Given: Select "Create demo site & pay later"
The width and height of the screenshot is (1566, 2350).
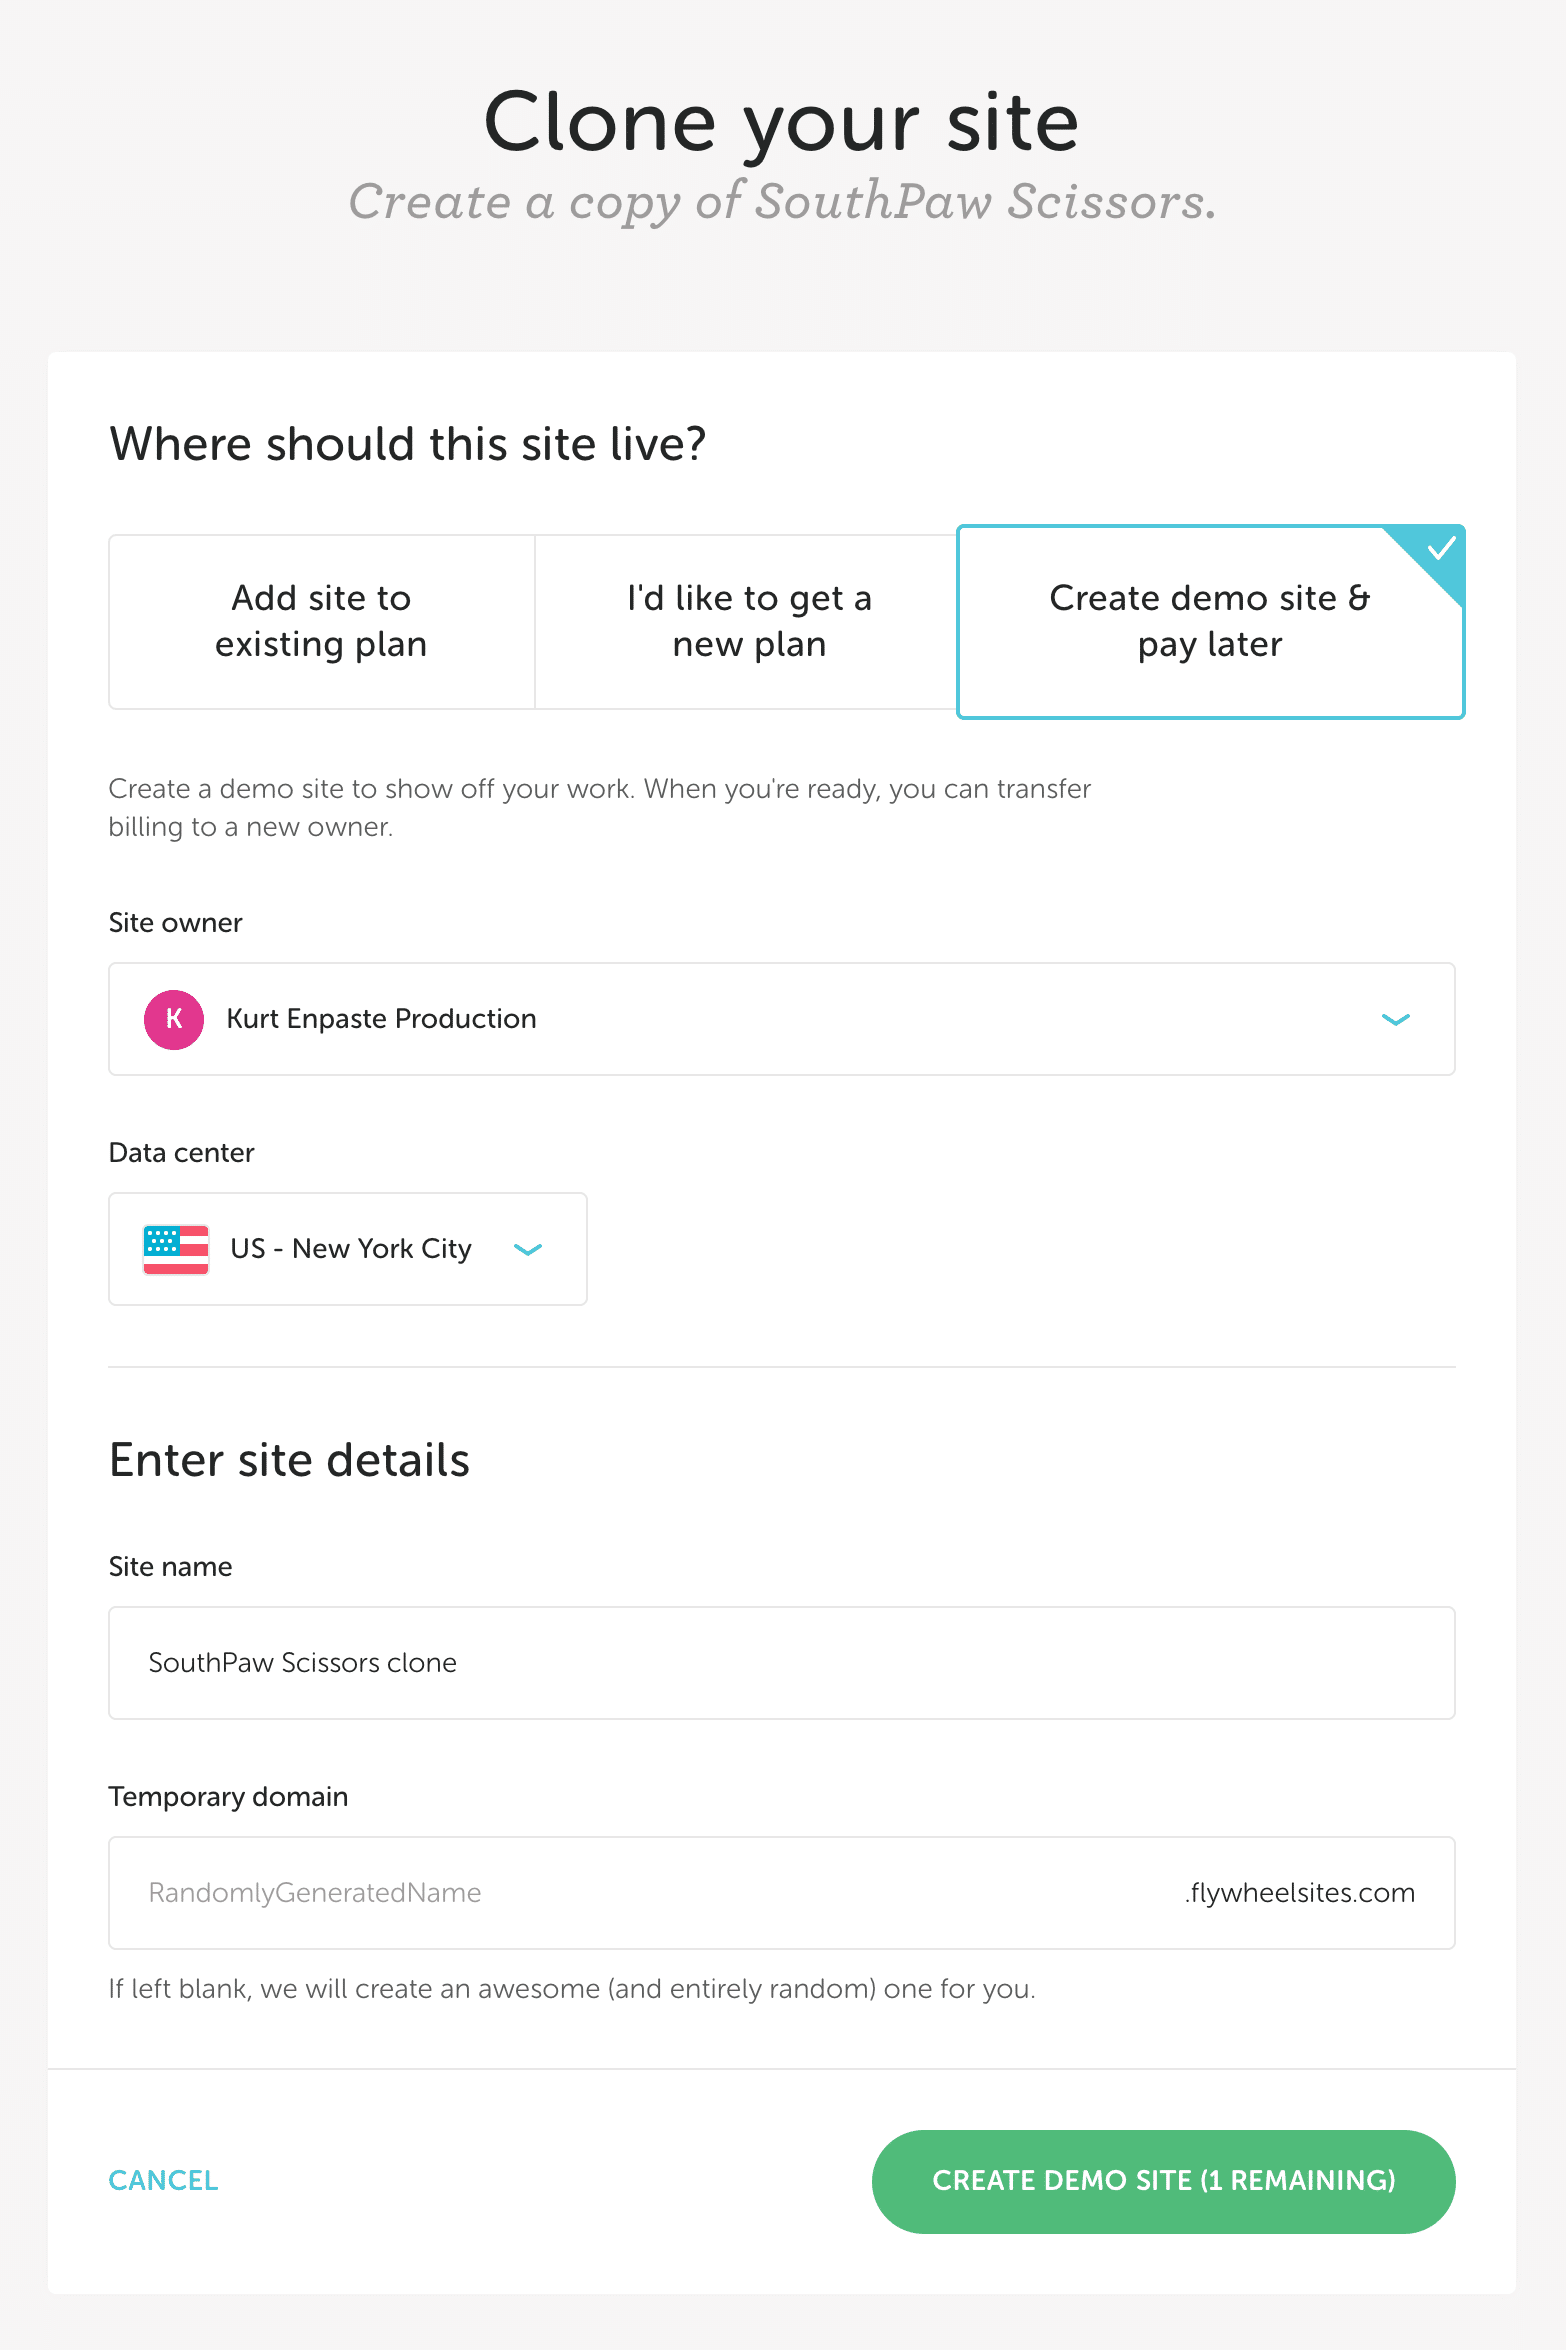Looking at the screenshot, I should [1209, 621].
